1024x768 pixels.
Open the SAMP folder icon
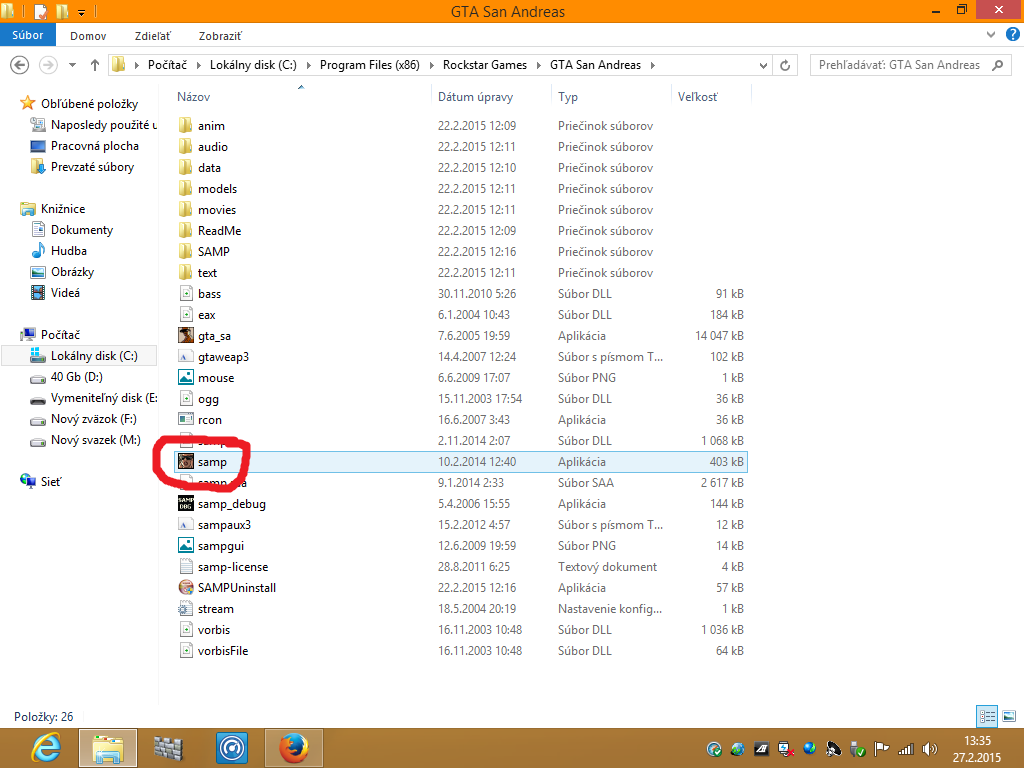click(x=185, y=251)
